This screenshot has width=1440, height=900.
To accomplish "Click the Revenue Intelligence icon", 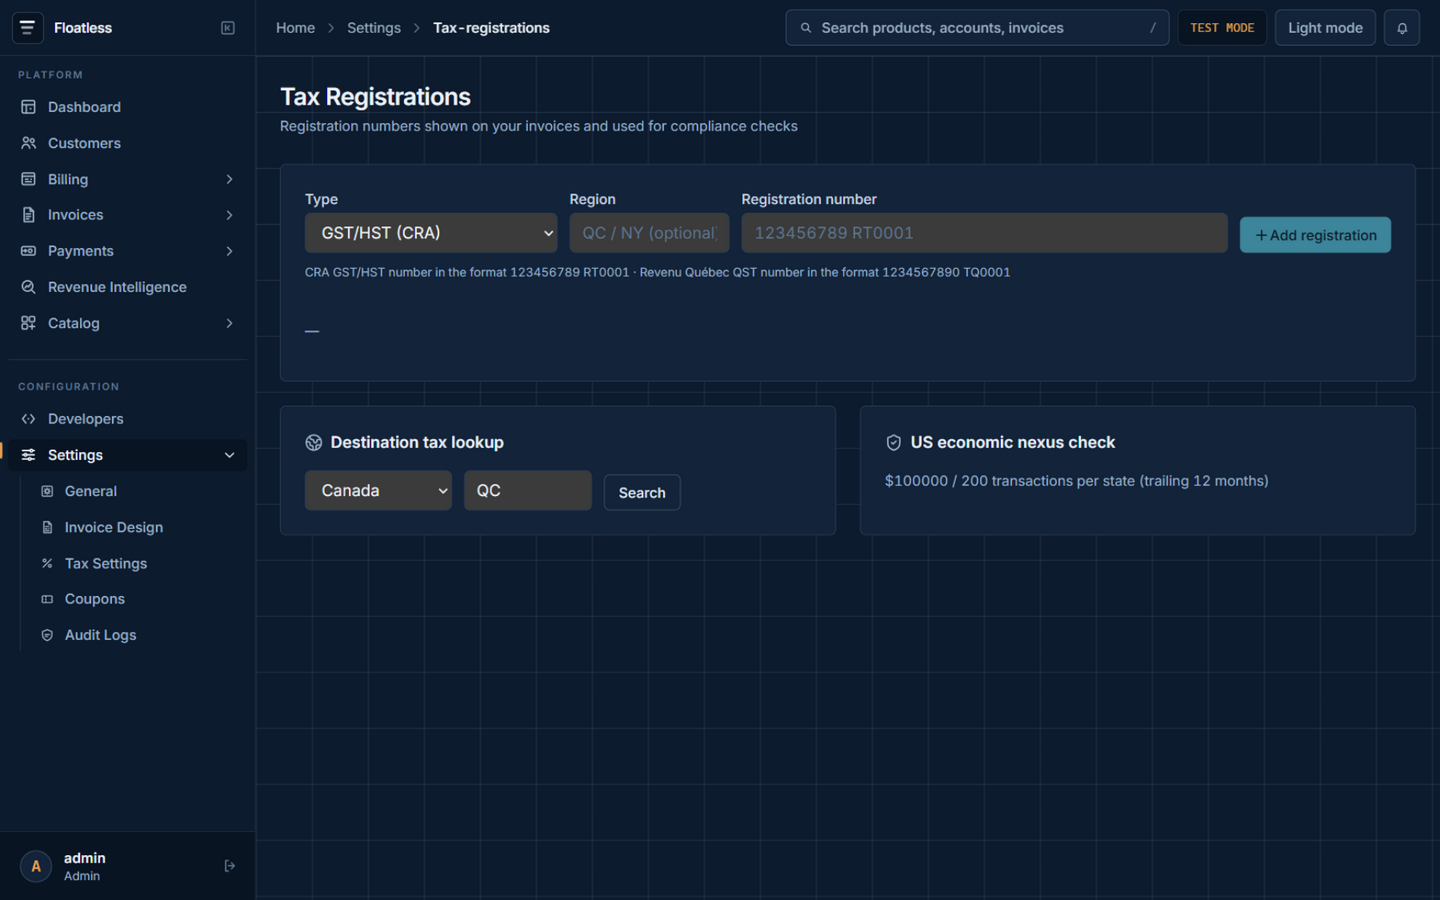I will [28, 287].
